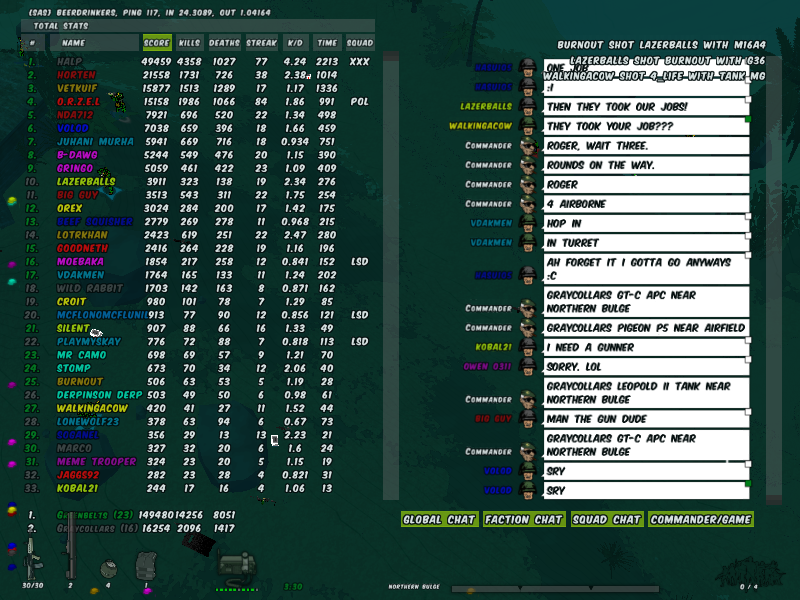Click the Graycollars (16) faction row
The image size is (800, 600).
pos(131,528)
